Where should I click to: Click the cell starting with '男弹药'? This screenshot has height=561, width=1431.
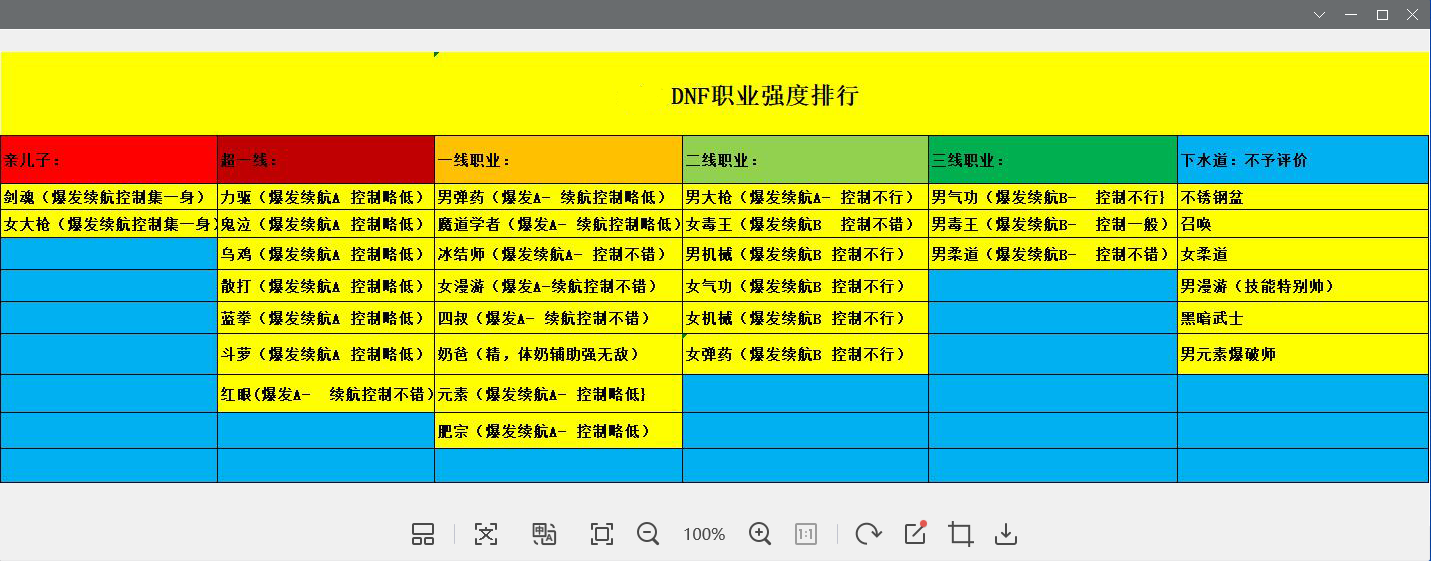(558, 197)
